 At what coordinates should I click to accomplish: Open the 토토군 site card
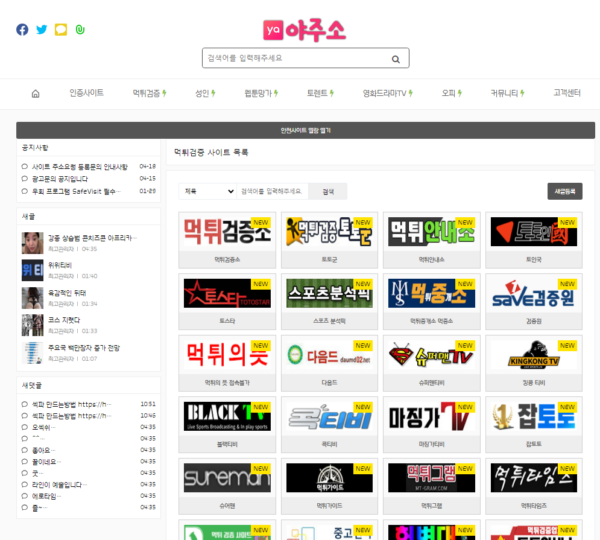click(x=329, y=240)
